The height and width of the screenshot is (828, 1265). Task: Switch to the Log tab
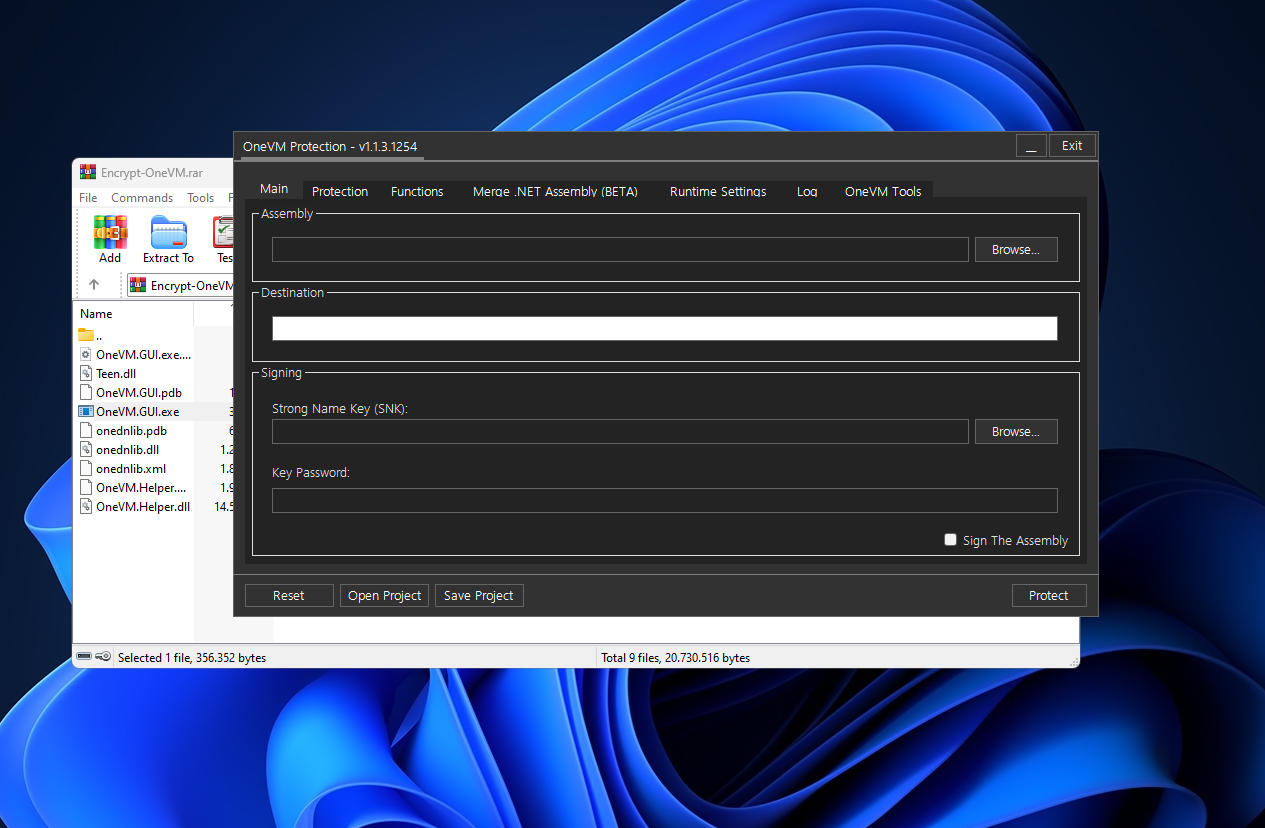click(807, 191)
